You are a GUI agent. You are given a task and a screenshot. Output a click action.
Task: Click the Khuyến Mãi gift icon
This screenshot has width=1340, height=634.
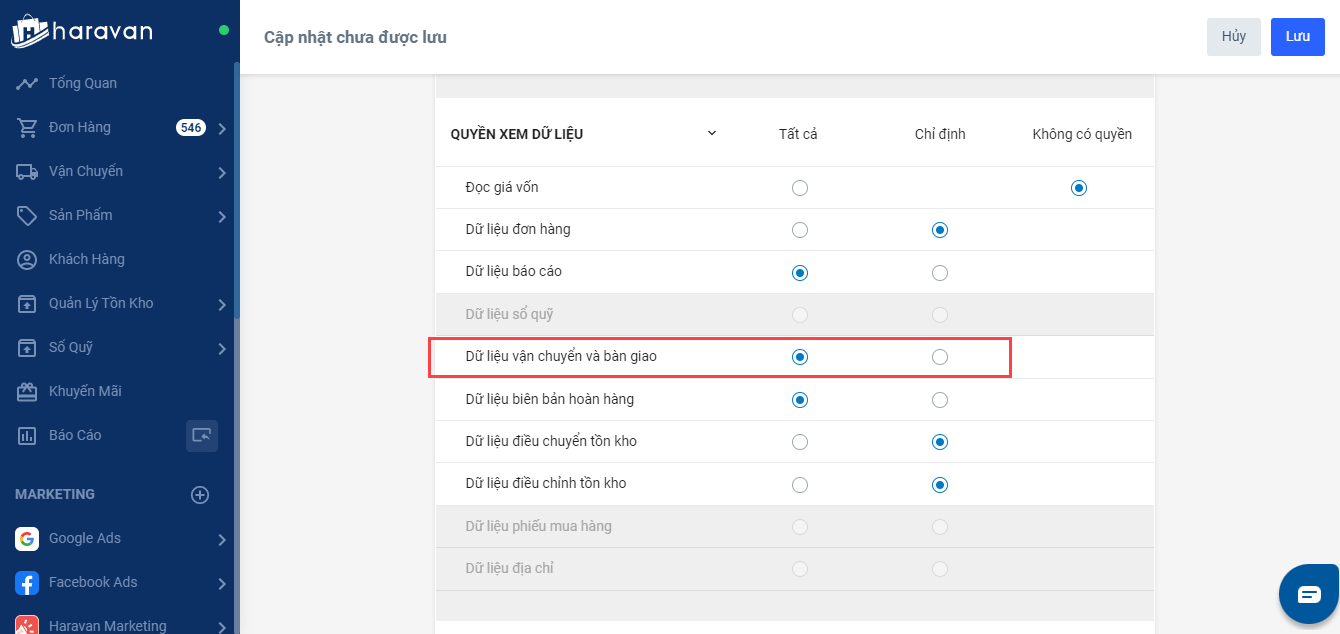(x=27, y=391)
